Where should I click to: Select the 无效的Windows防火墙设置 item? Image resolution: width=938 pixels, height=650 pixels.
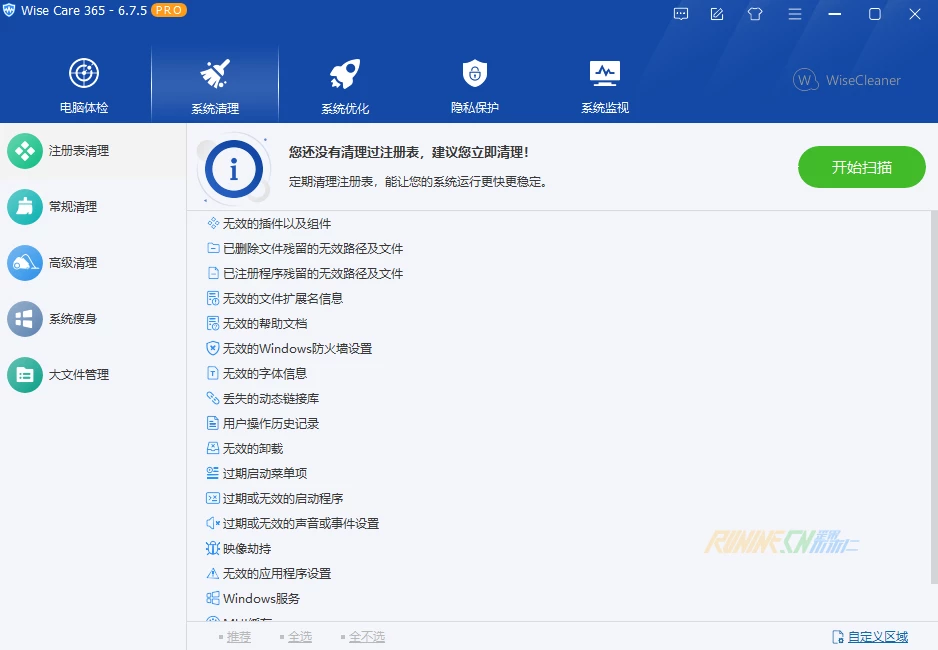[297, 349]
